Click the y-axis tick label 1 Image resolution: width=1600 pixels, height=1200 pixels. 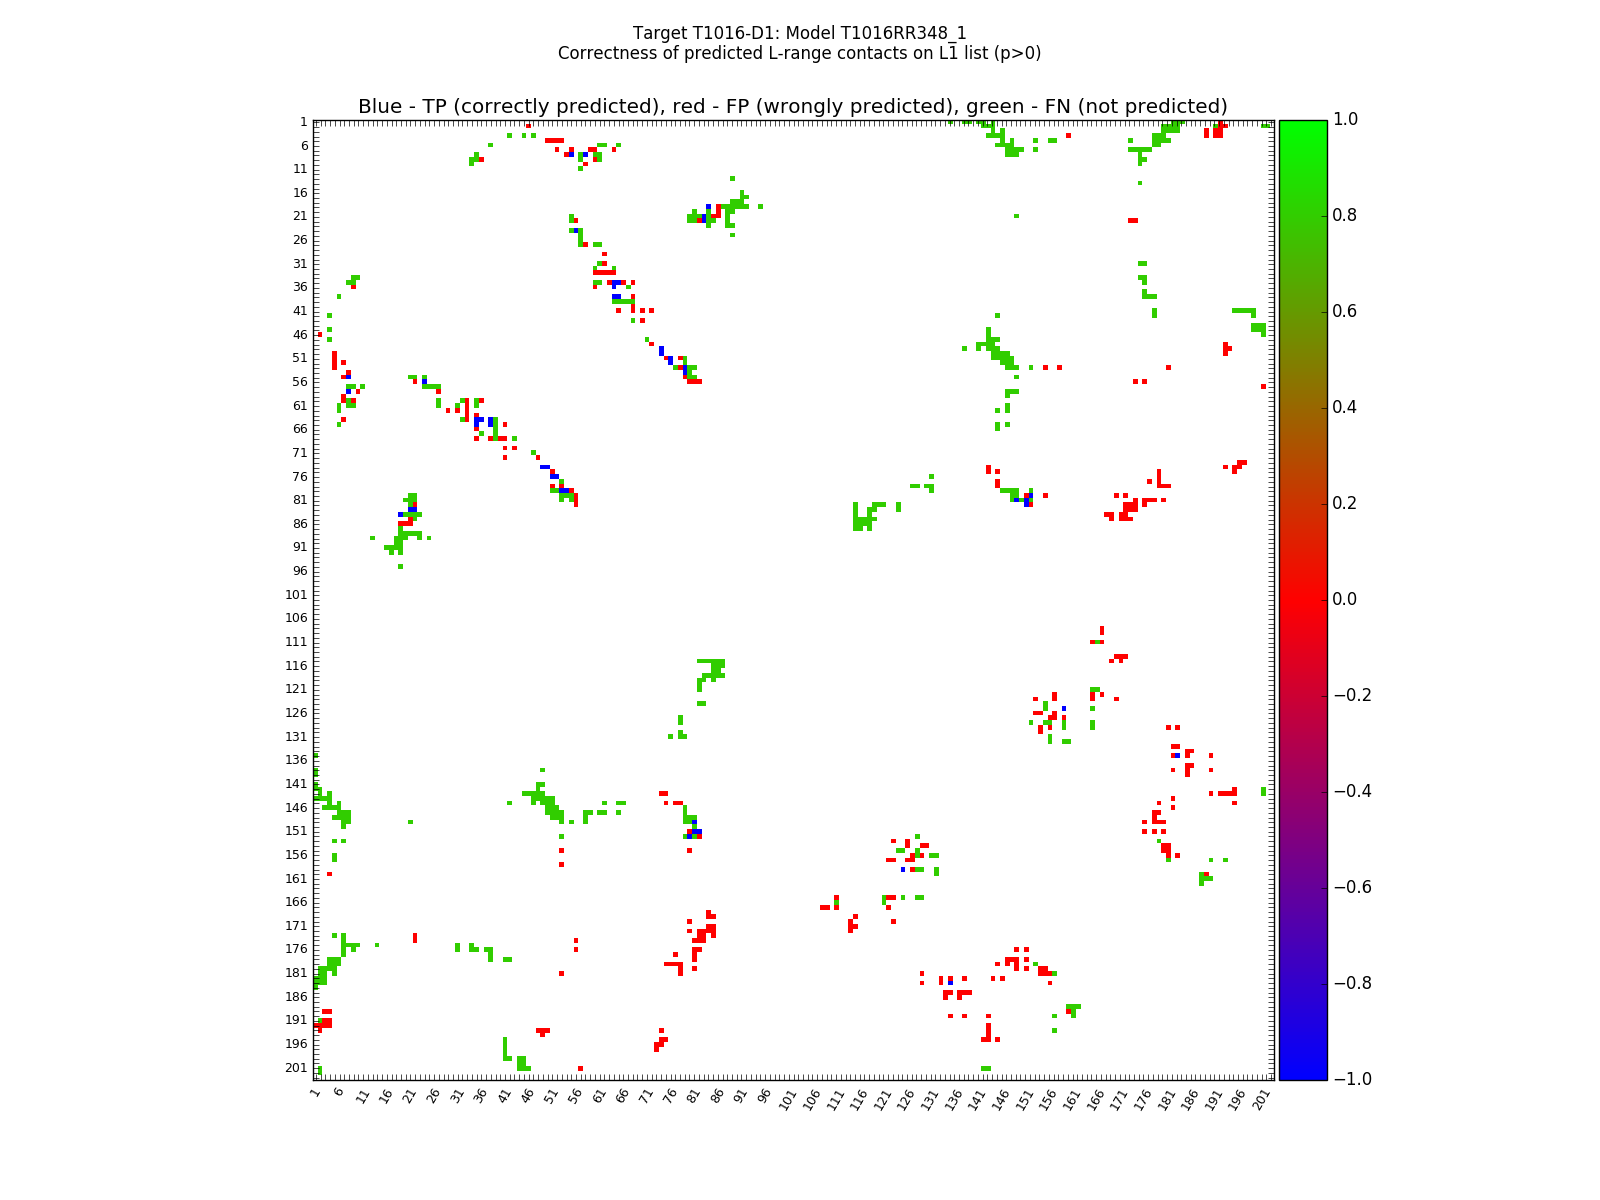tap(302, 122)
